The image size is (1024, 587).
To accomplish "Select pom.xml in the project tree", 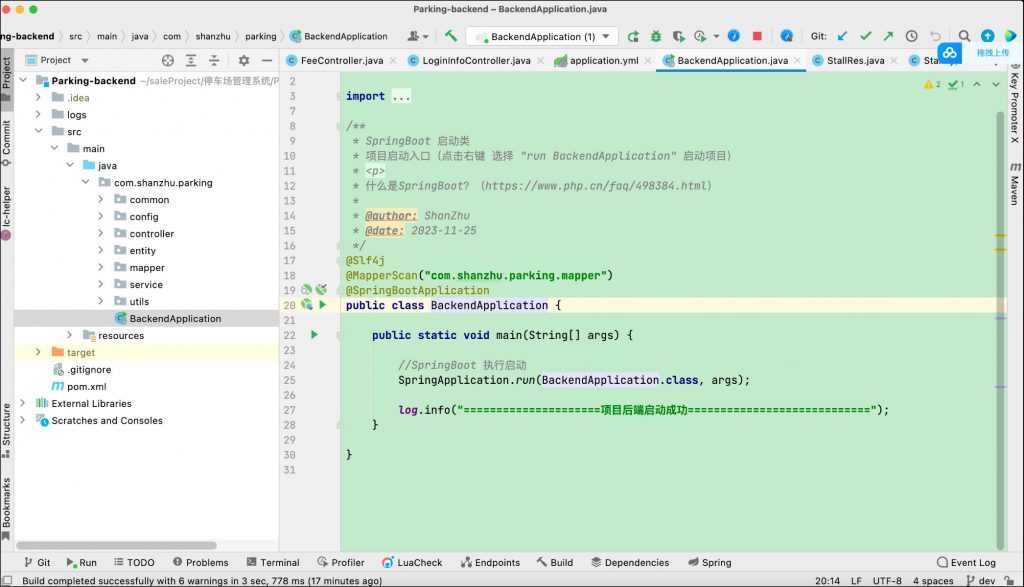I will [85, 387].
